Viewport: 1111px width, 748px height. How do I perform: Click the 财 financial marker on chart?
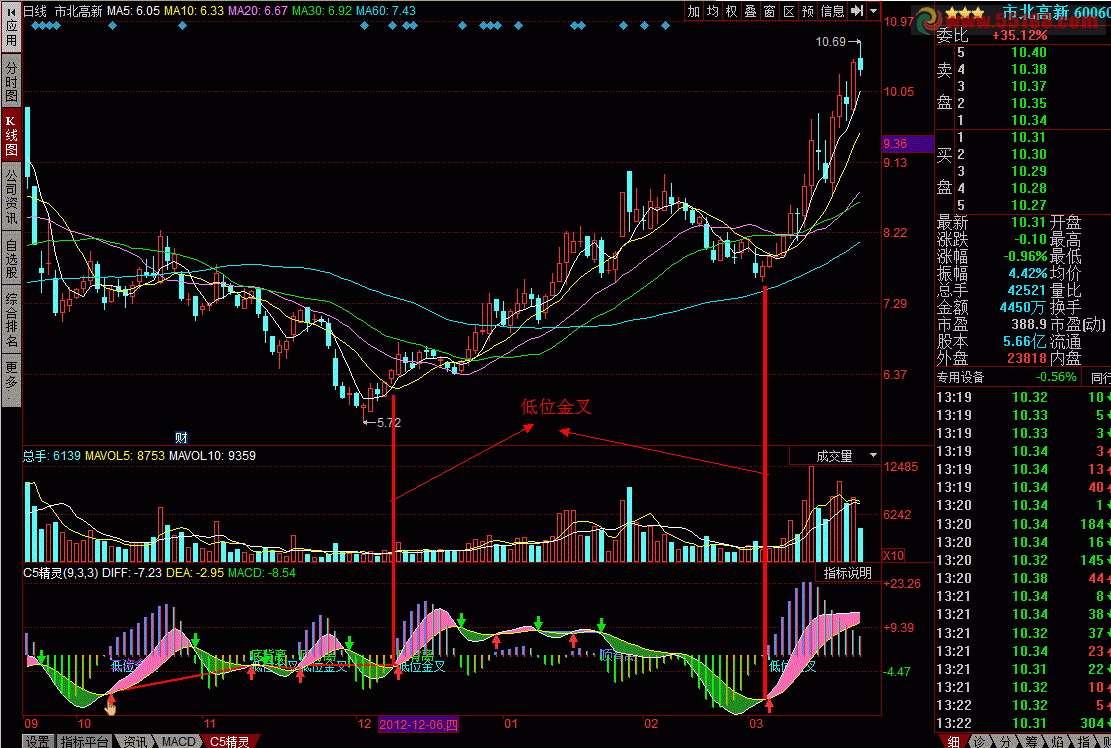[181, 437]
